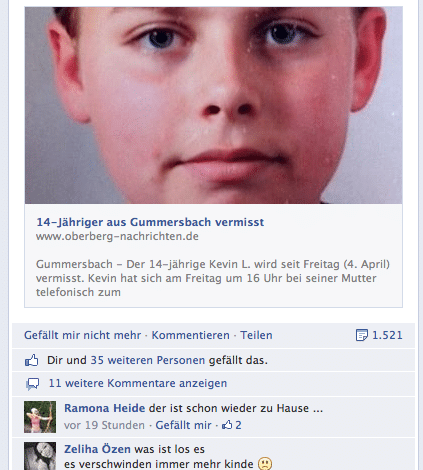Click 'Kommentieren' to comment on post
Image resolution: width=423 pixels, height=470 pixels.
click(x=191, y=335)
